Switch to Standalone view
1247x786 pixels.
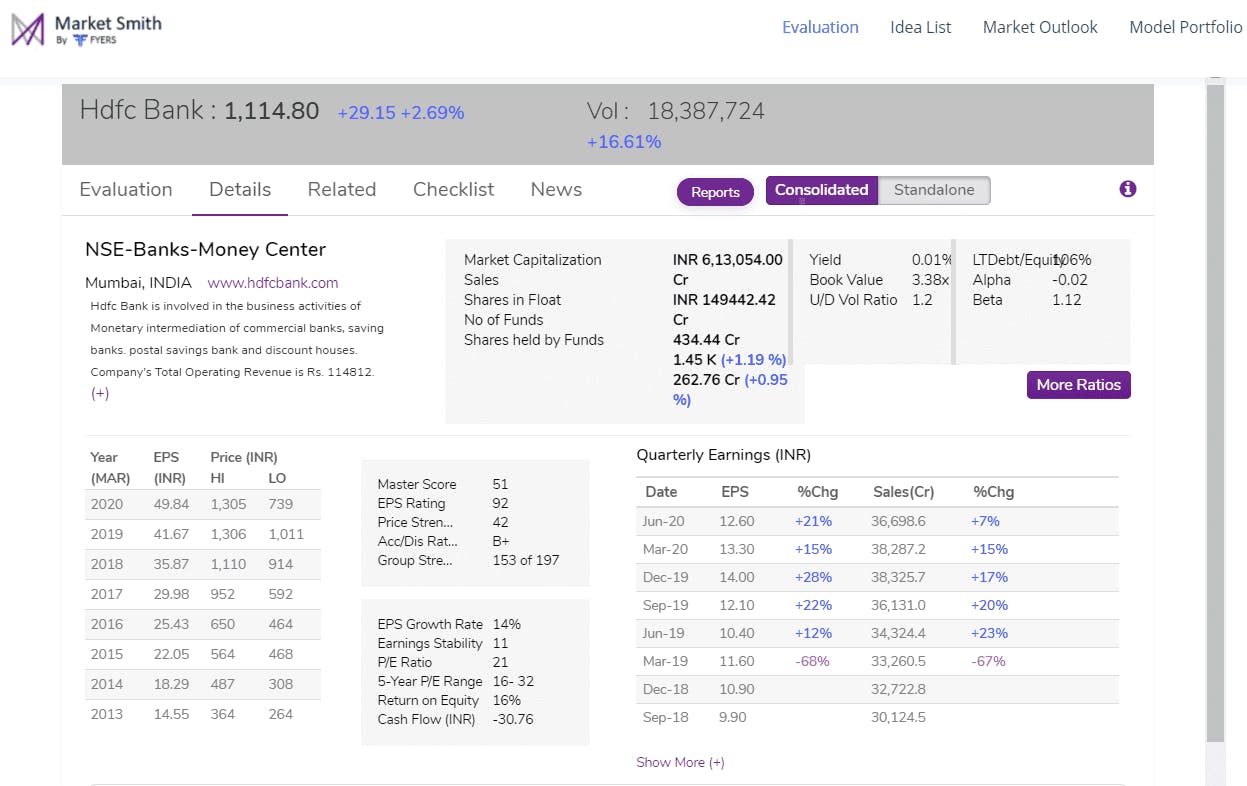pos(934,190)
